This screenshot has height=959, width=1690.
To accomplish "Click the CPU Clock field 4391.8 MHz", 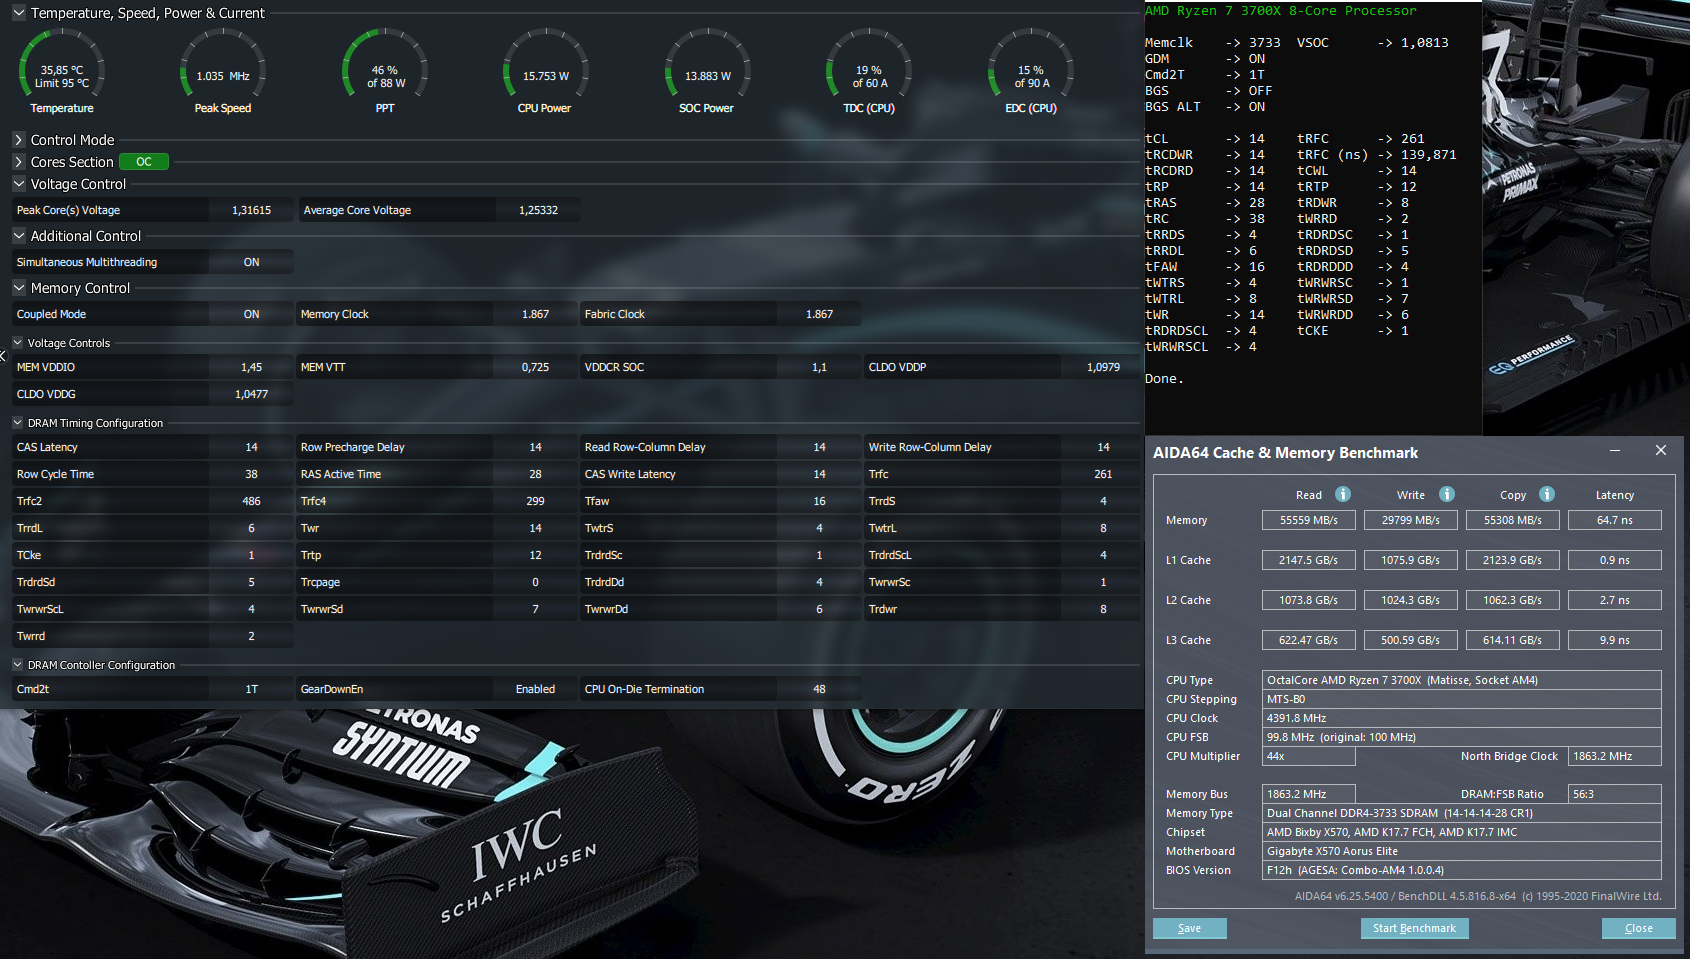I will (x=1461, y=718).
